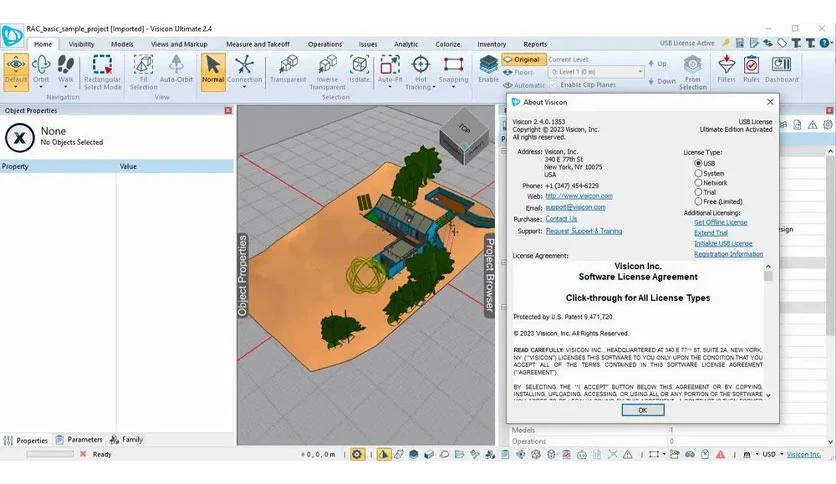Launch the Dashboard

coord(782,68)
